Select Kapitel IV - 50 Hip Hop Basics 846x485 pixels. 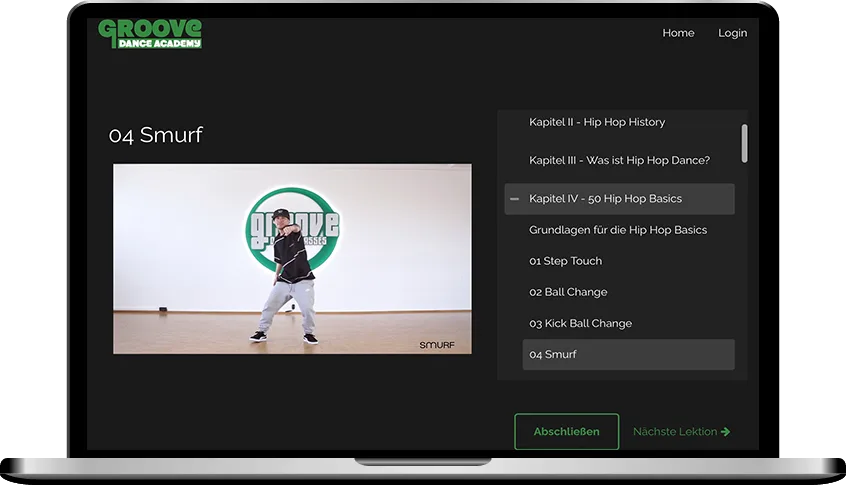tap(619, 199)
